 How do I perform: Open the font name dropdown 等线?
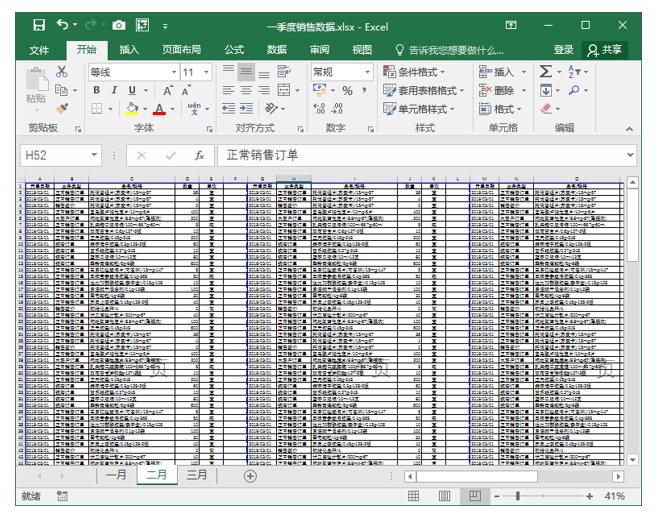coord(174,72)
